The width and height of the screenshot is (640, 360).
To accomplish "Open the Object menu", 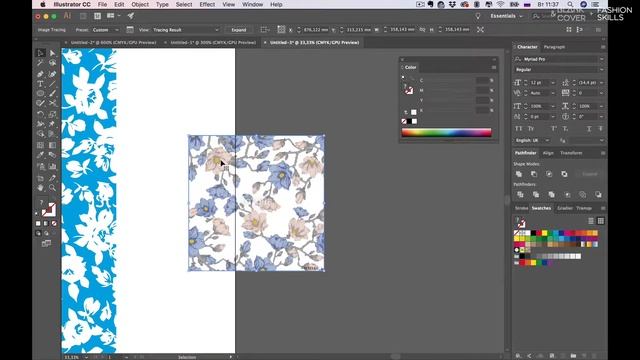I will click(x=140, y=4).
